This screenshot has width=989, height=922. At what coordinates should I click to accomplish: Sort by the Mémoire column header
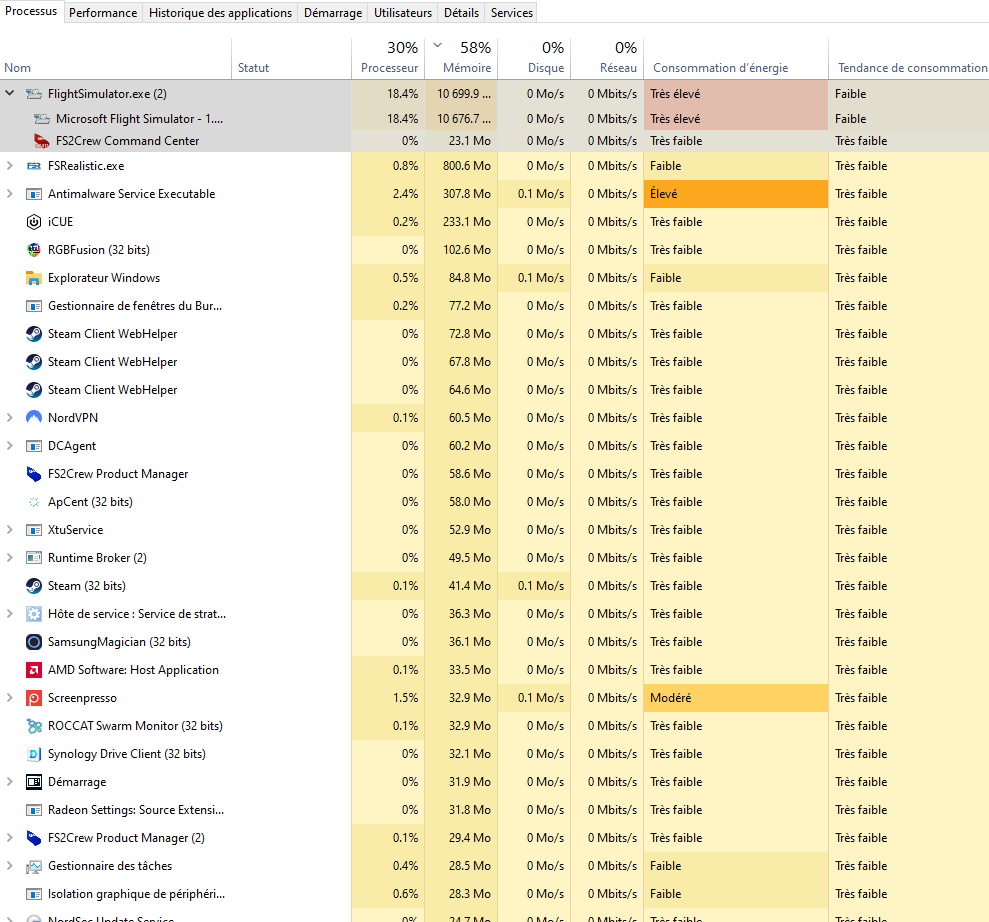pyautogui.click(x=461, y=59)
